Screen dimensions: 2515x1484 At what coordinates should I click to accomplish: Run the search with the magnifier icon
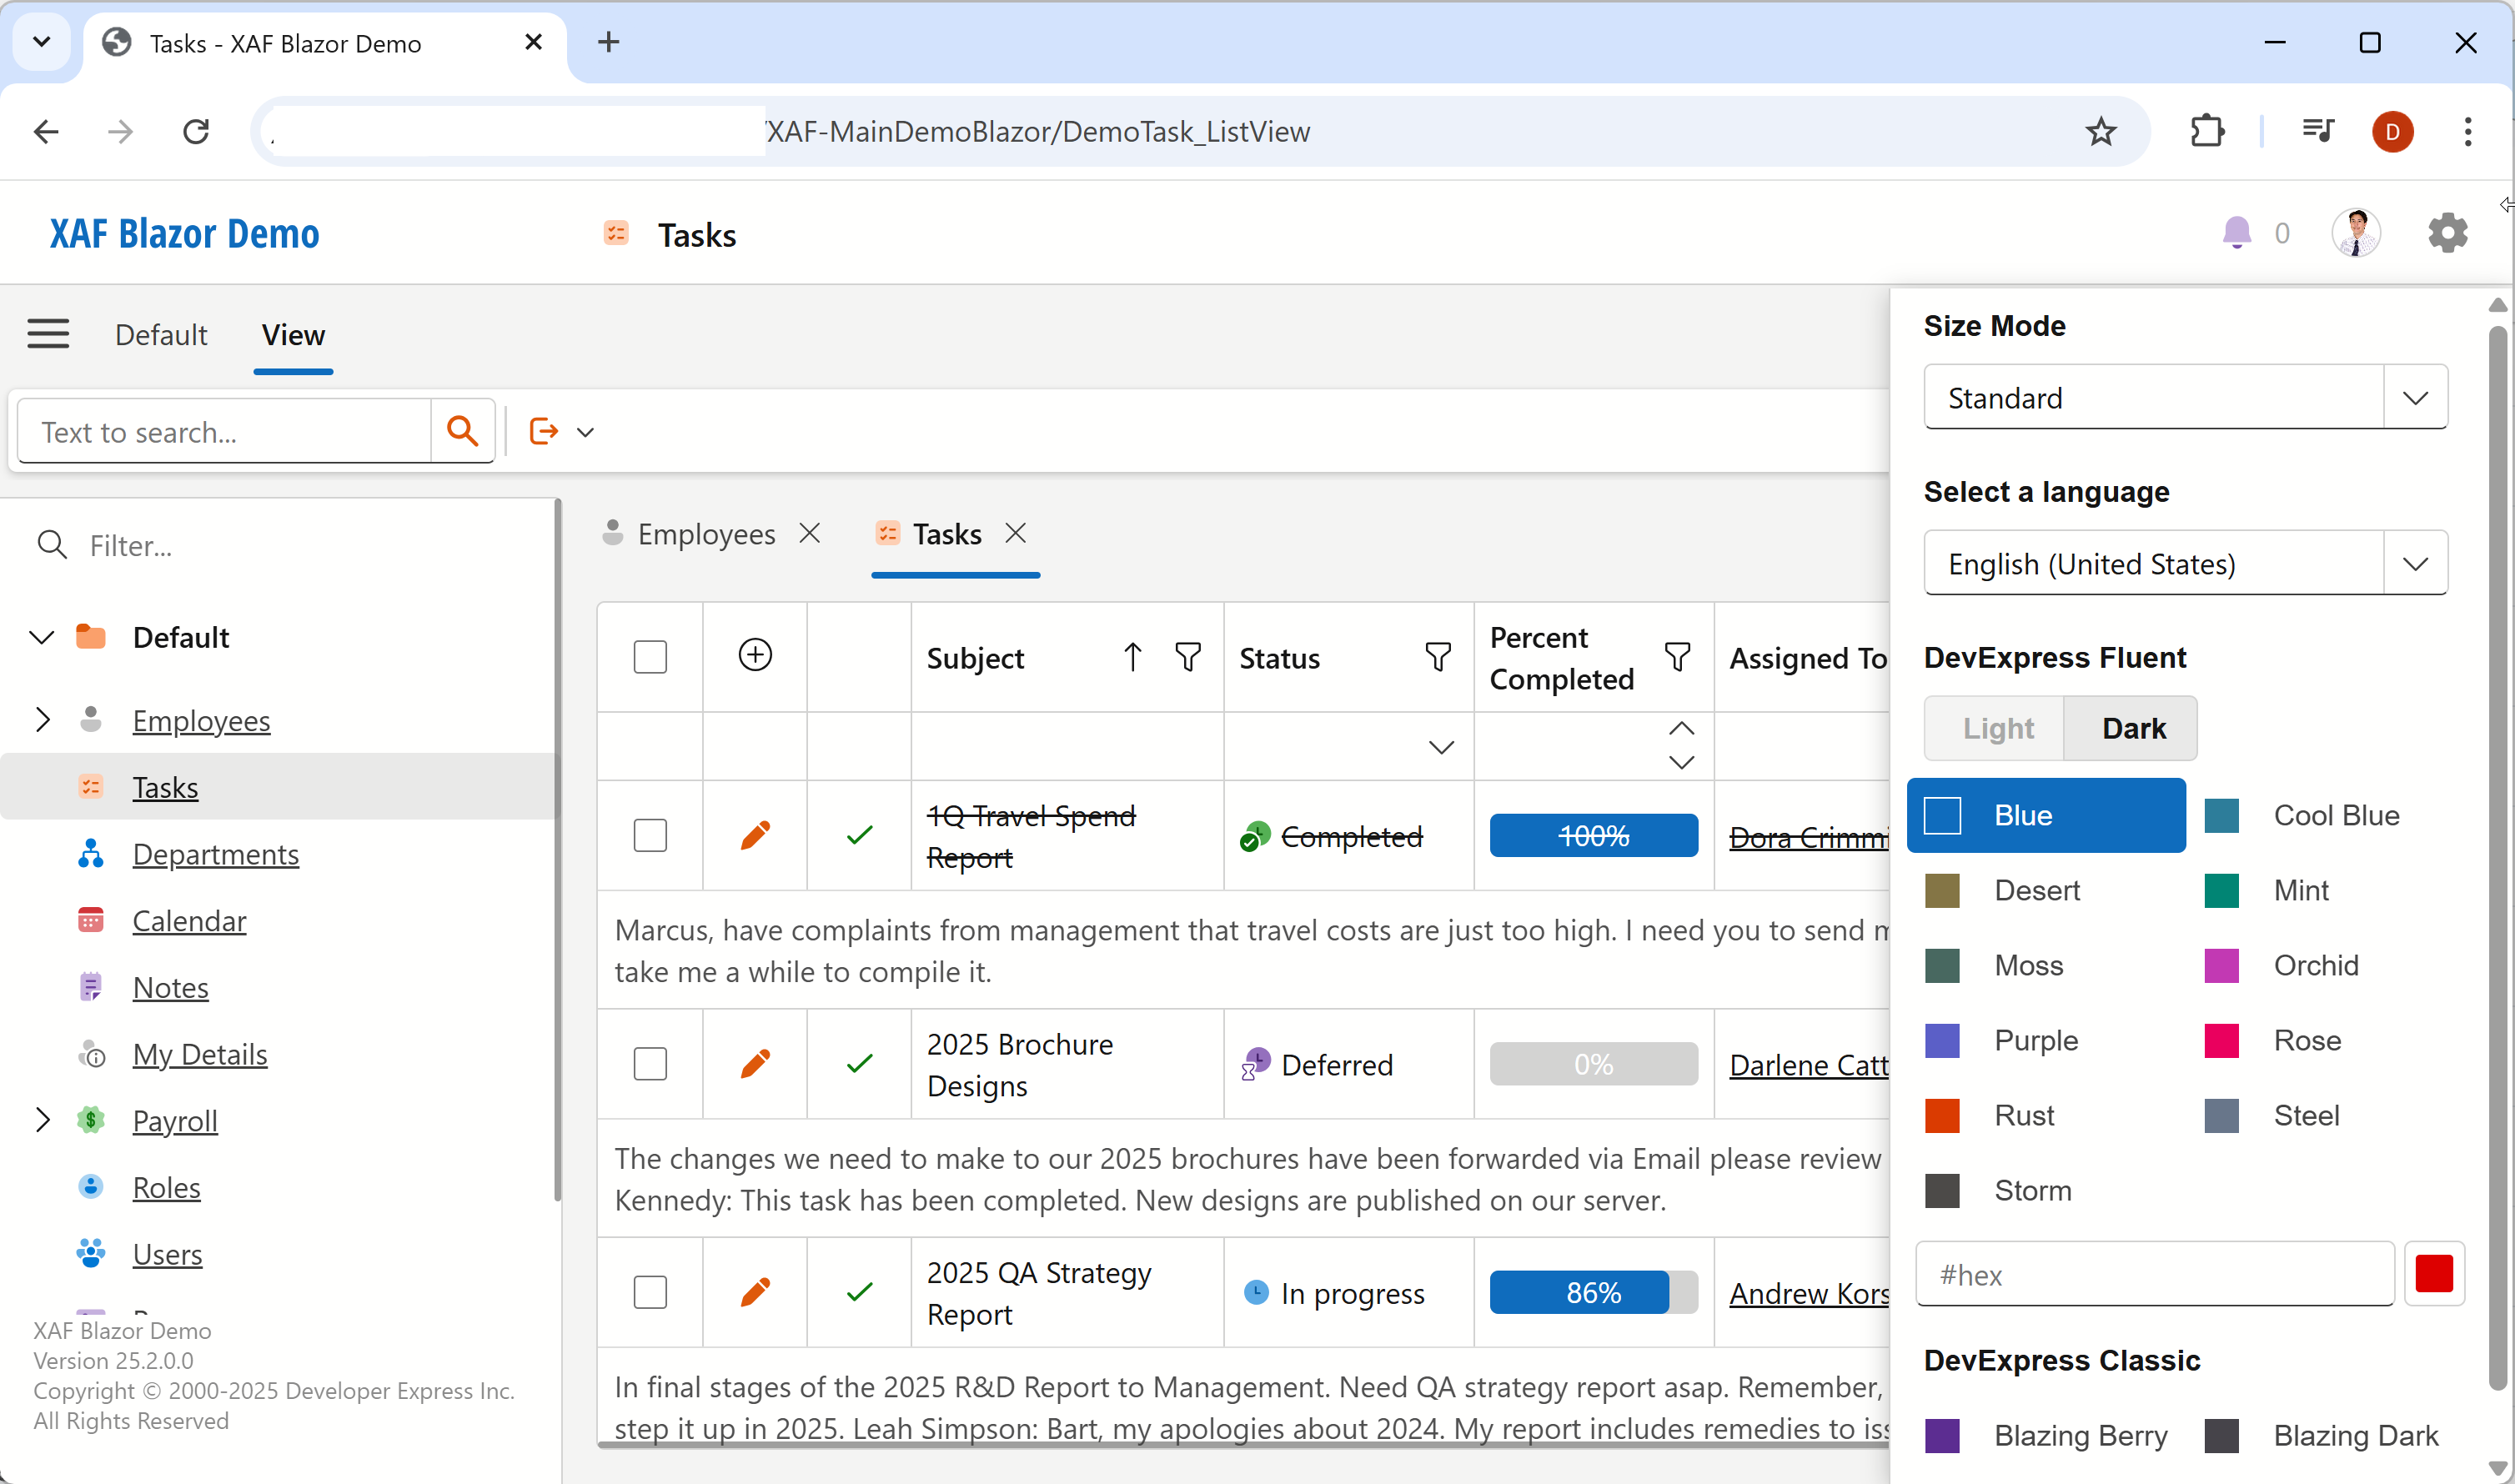click(x=462, y=430)
